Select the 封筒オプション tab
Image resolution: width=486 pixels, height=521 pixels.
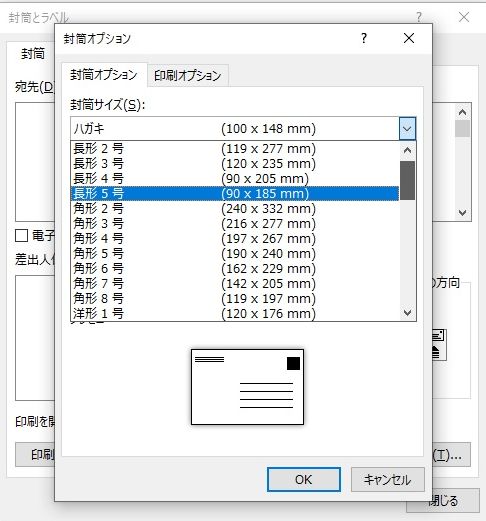coord(104,75)
